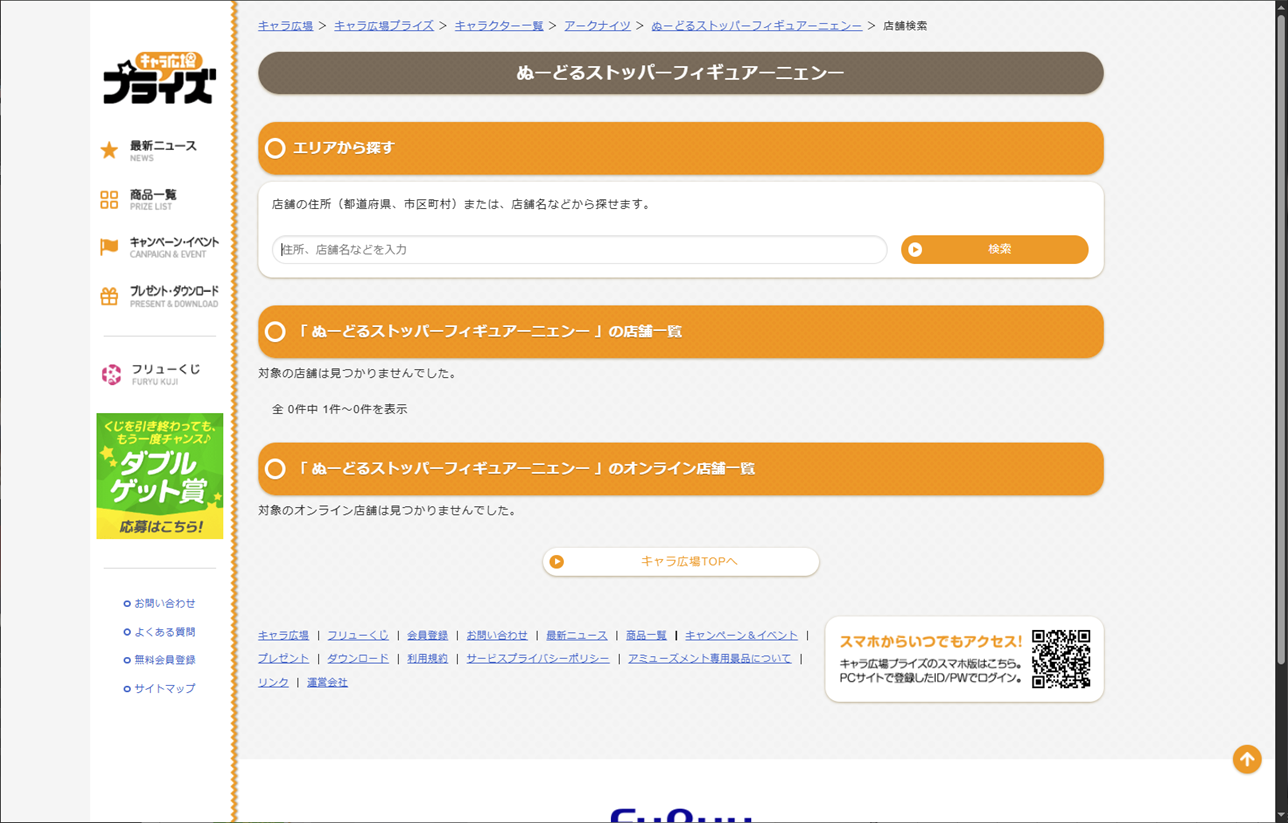The image size is (1288, 823).
Task: Click the flag icon beside キャンペーン・イベント
Action: (x=109, y=247)
